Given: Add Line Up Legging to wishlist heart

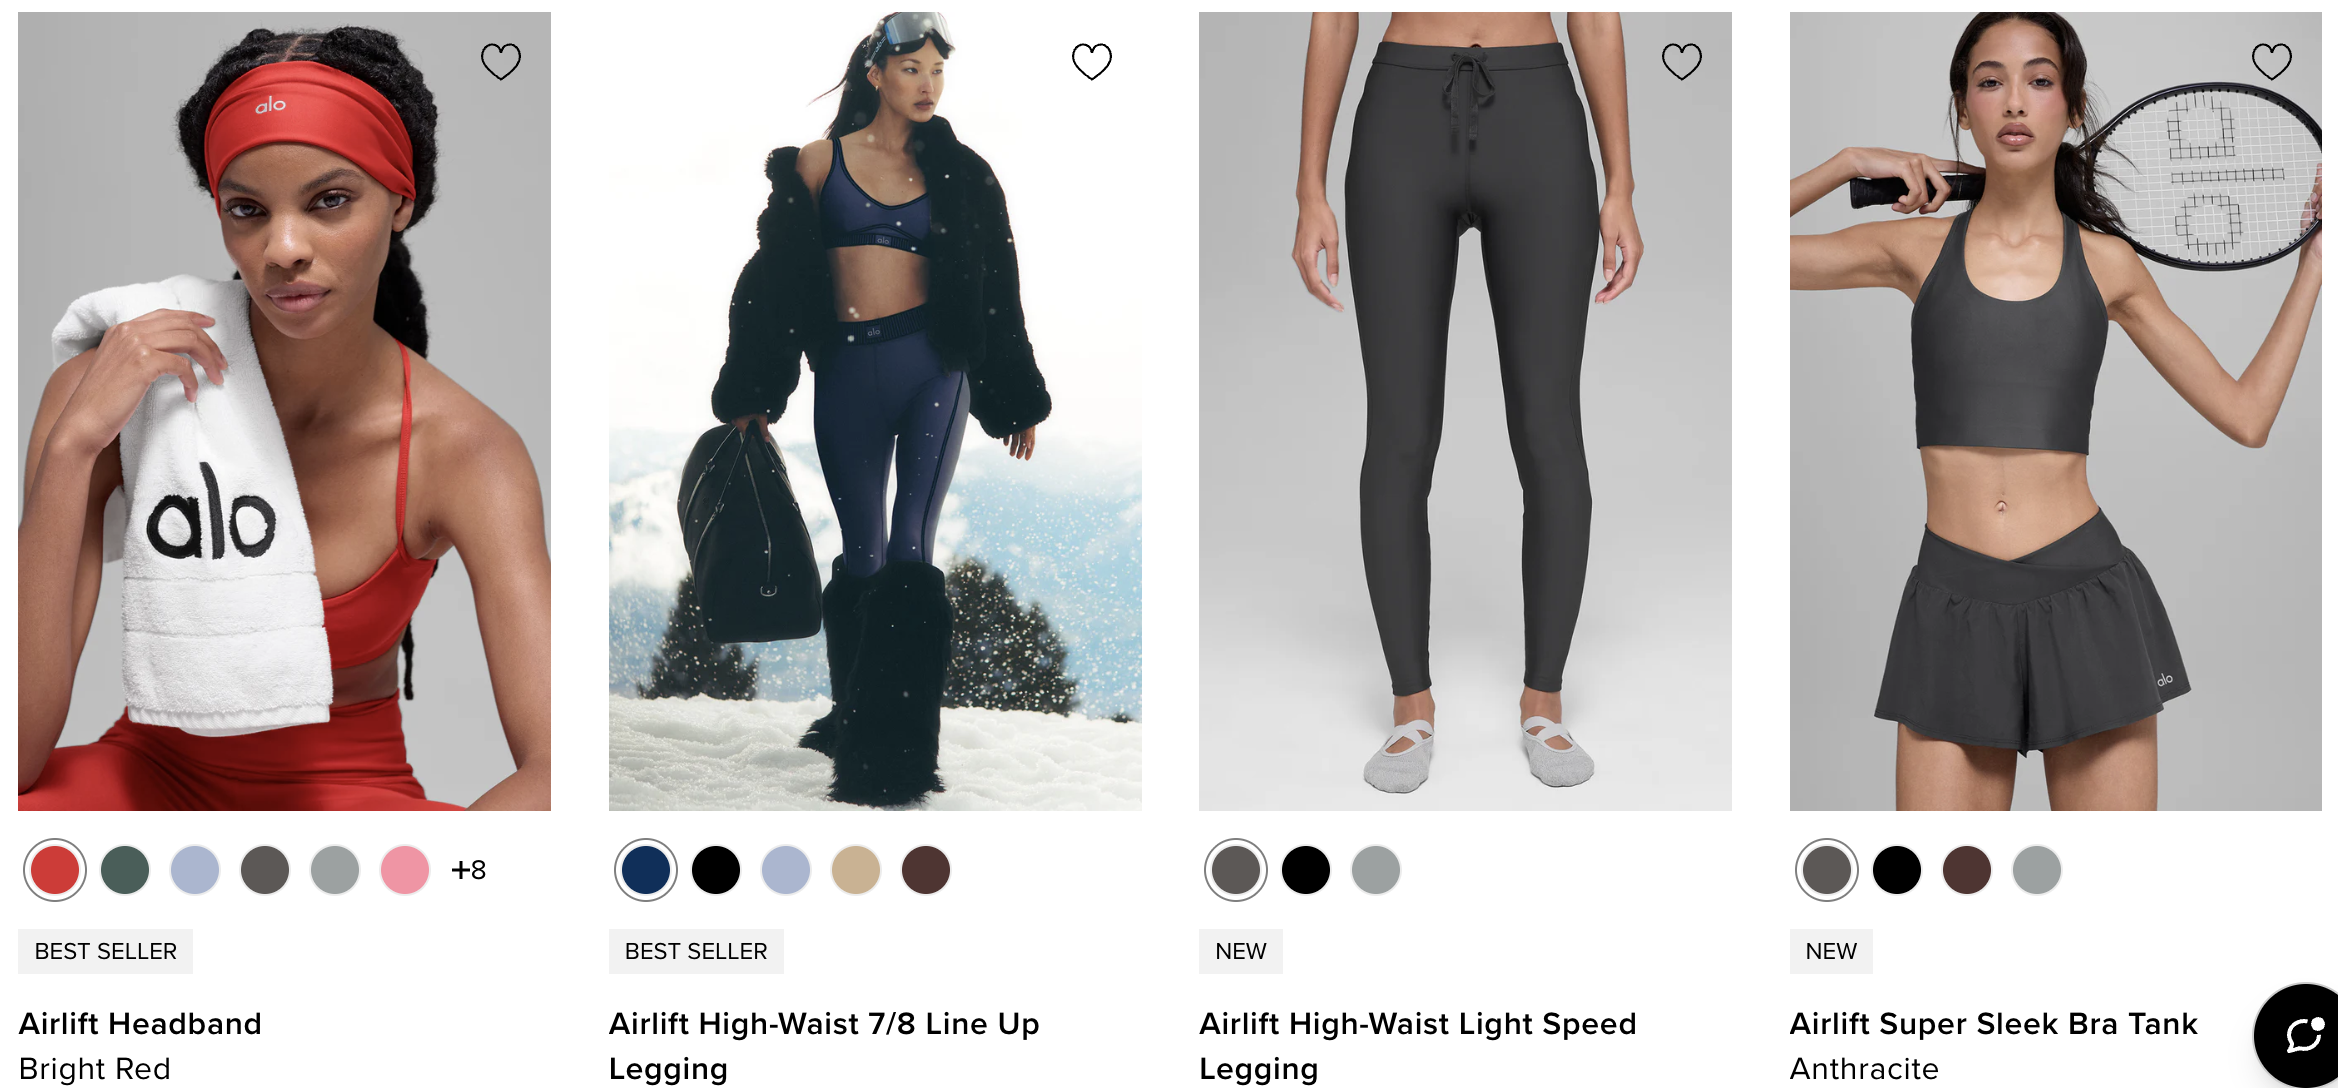Looking at the screenshot, I should 1091,62.
